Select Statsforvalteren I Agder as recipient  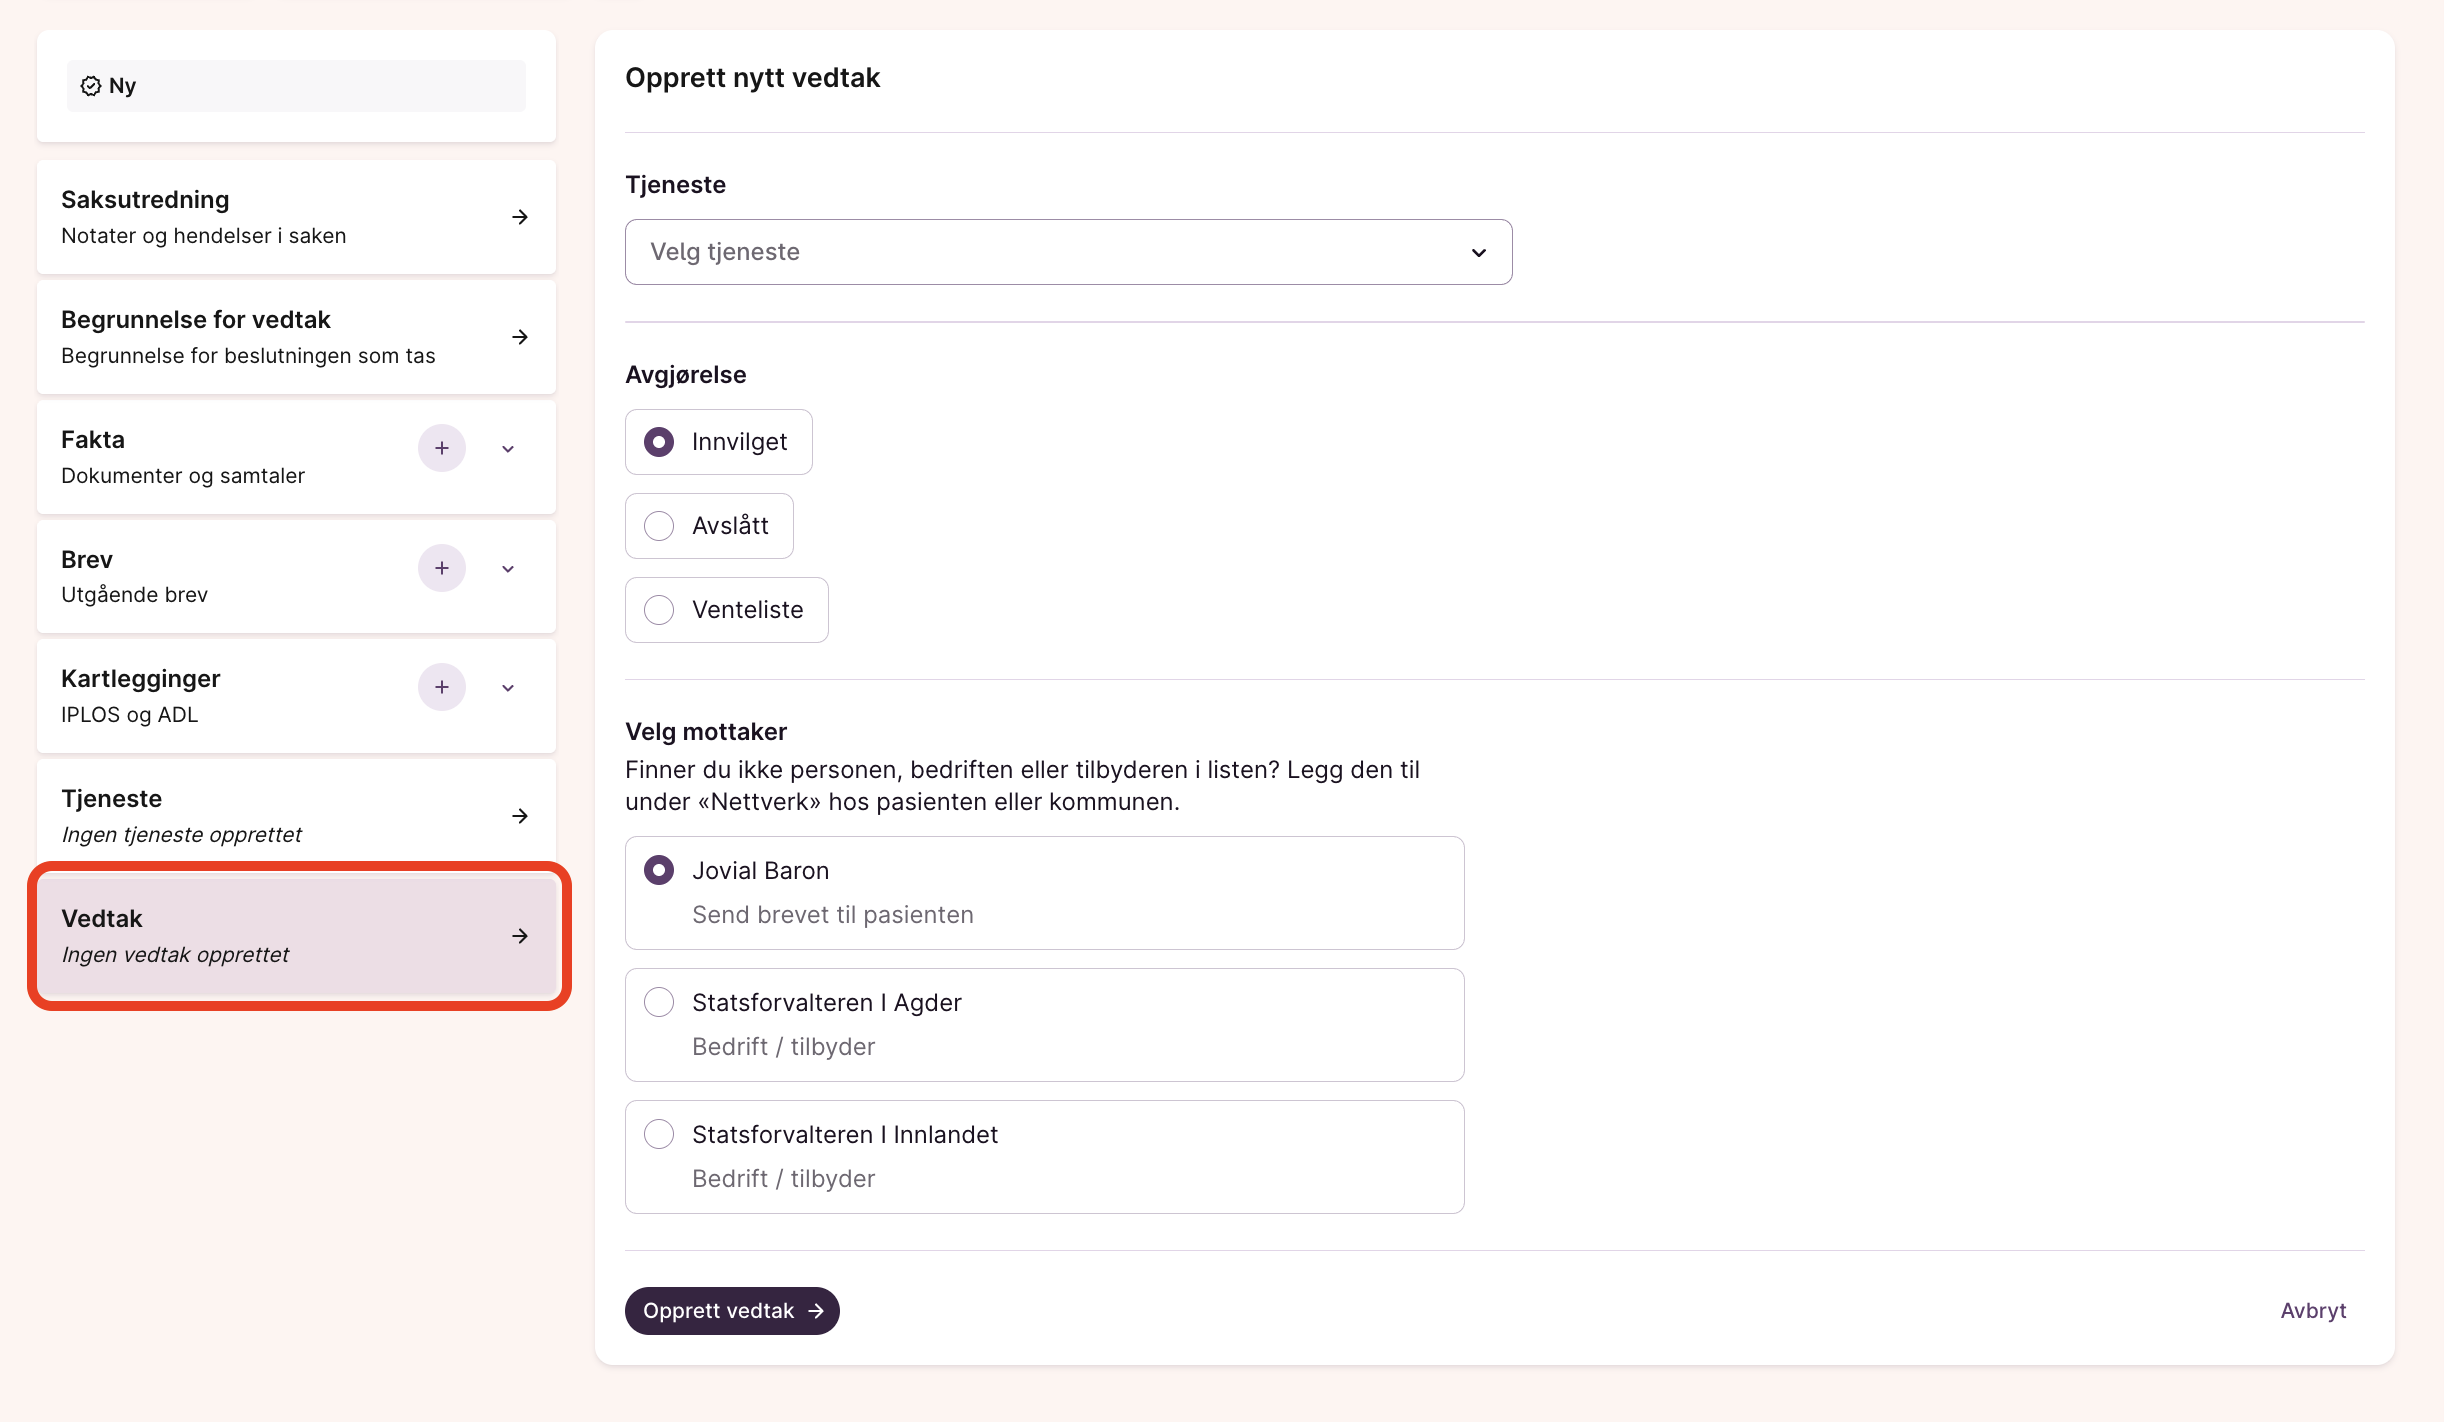[x=659, y=1002]
